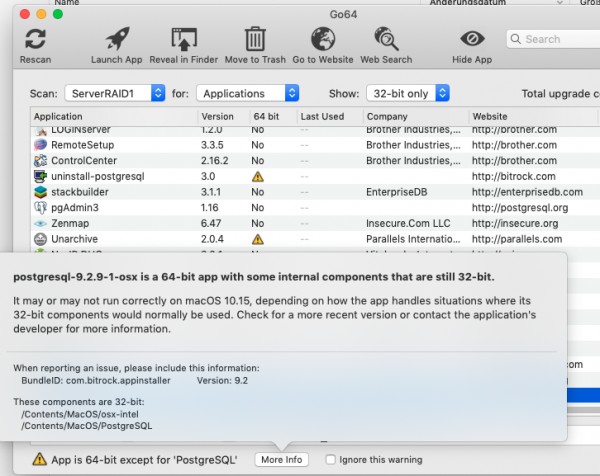Click version 2.16.2 of ControlCenter
Screen dimensions: 600x476
215,161
